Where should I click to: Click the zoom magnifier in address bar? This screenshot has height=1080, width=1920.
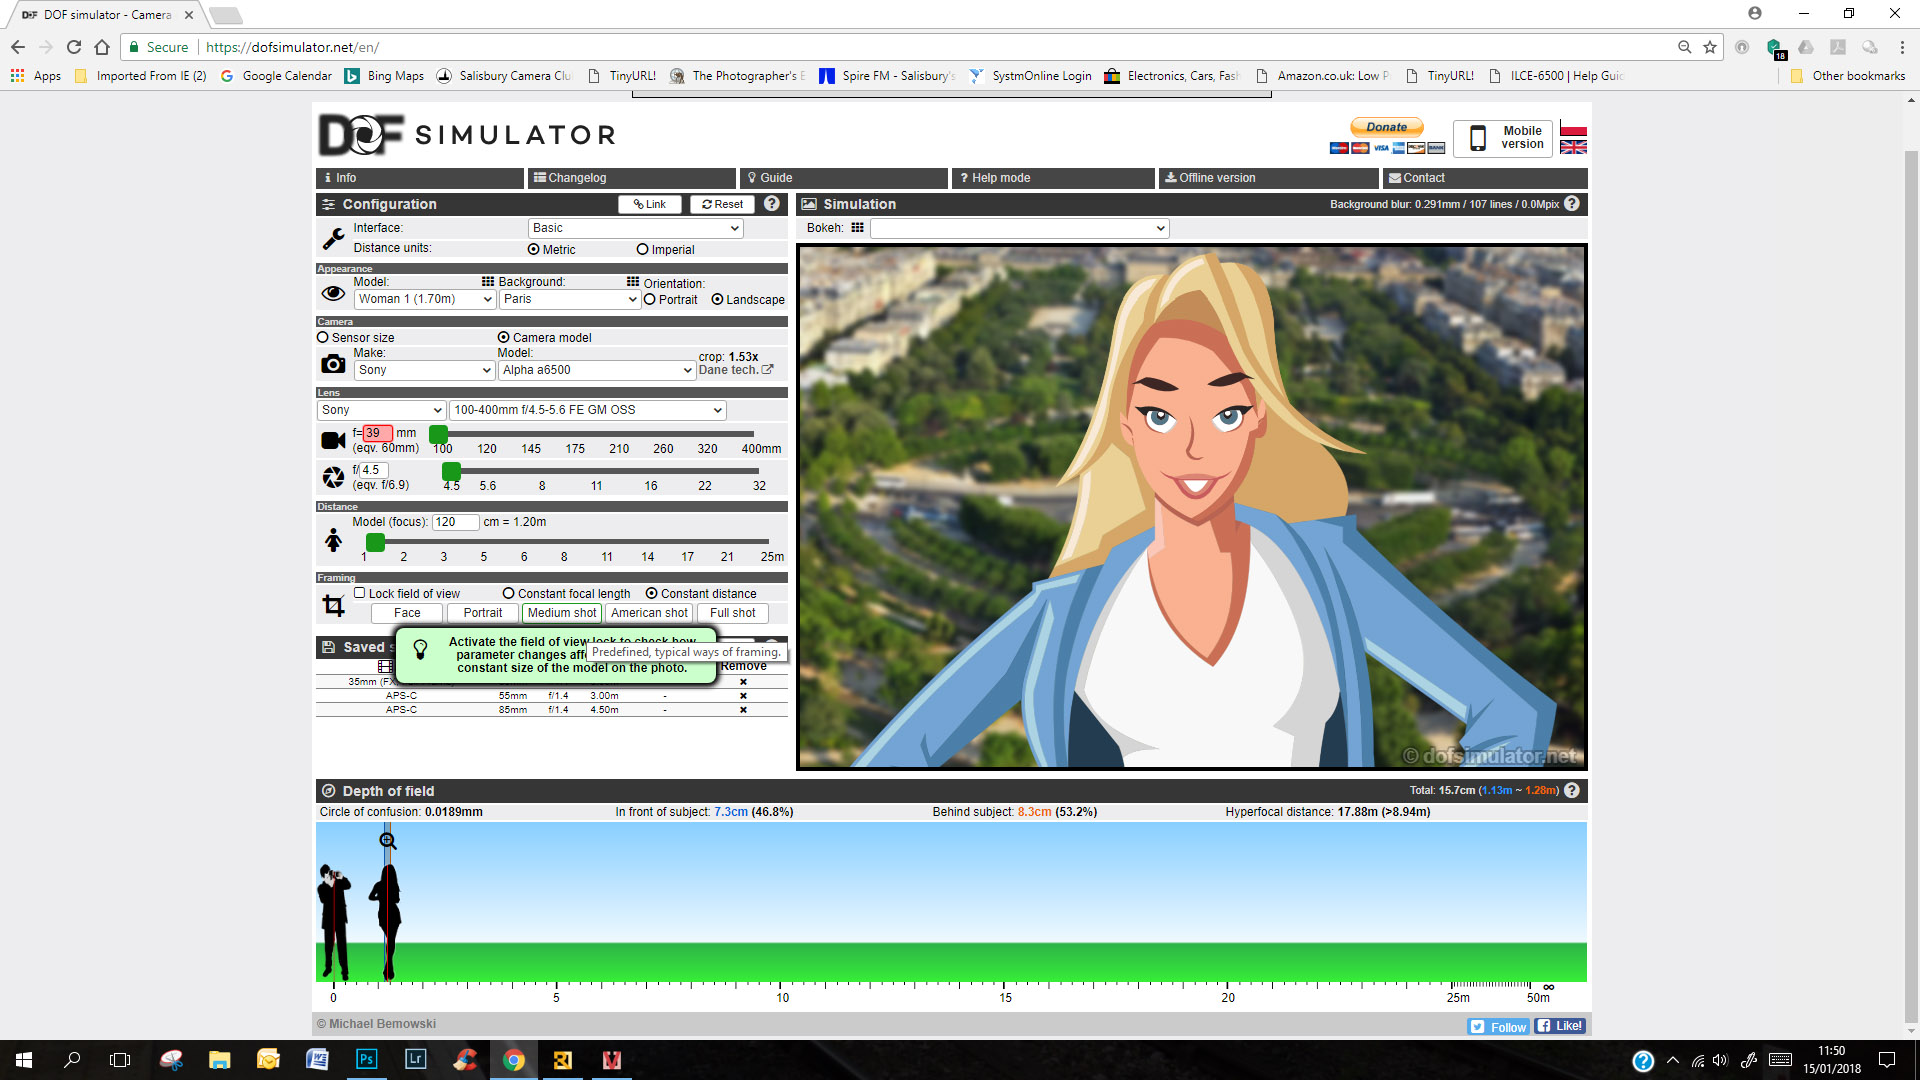[1685, 47]
